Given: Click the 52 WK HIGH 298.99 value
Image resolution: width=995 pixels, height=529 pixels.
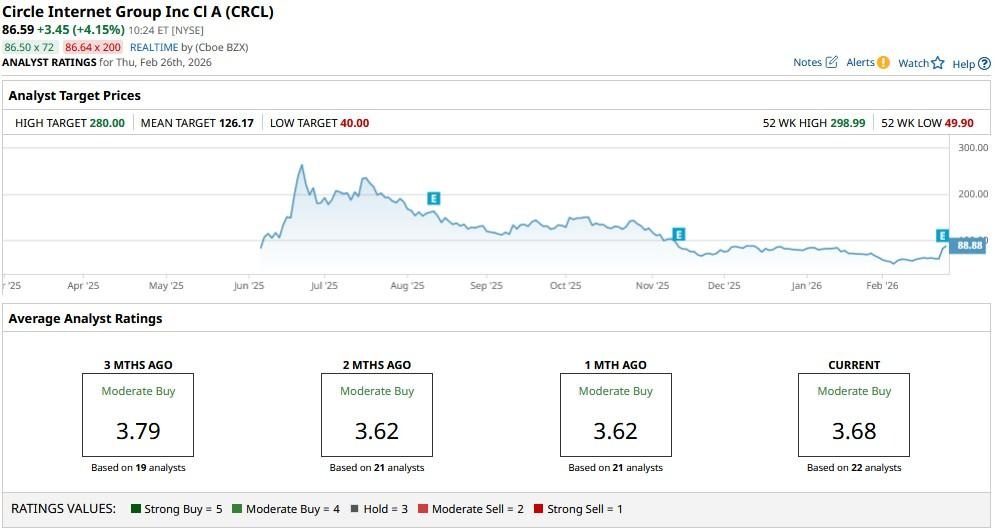Looking at the screenshot, I should 848,123.
